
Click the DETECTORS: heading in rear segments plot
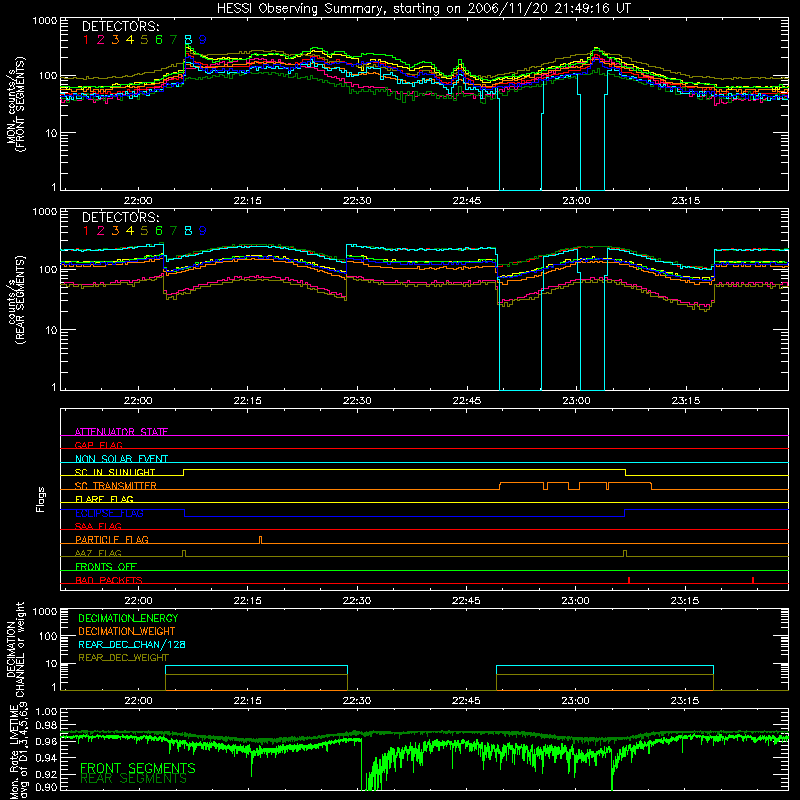click(121, 217)
